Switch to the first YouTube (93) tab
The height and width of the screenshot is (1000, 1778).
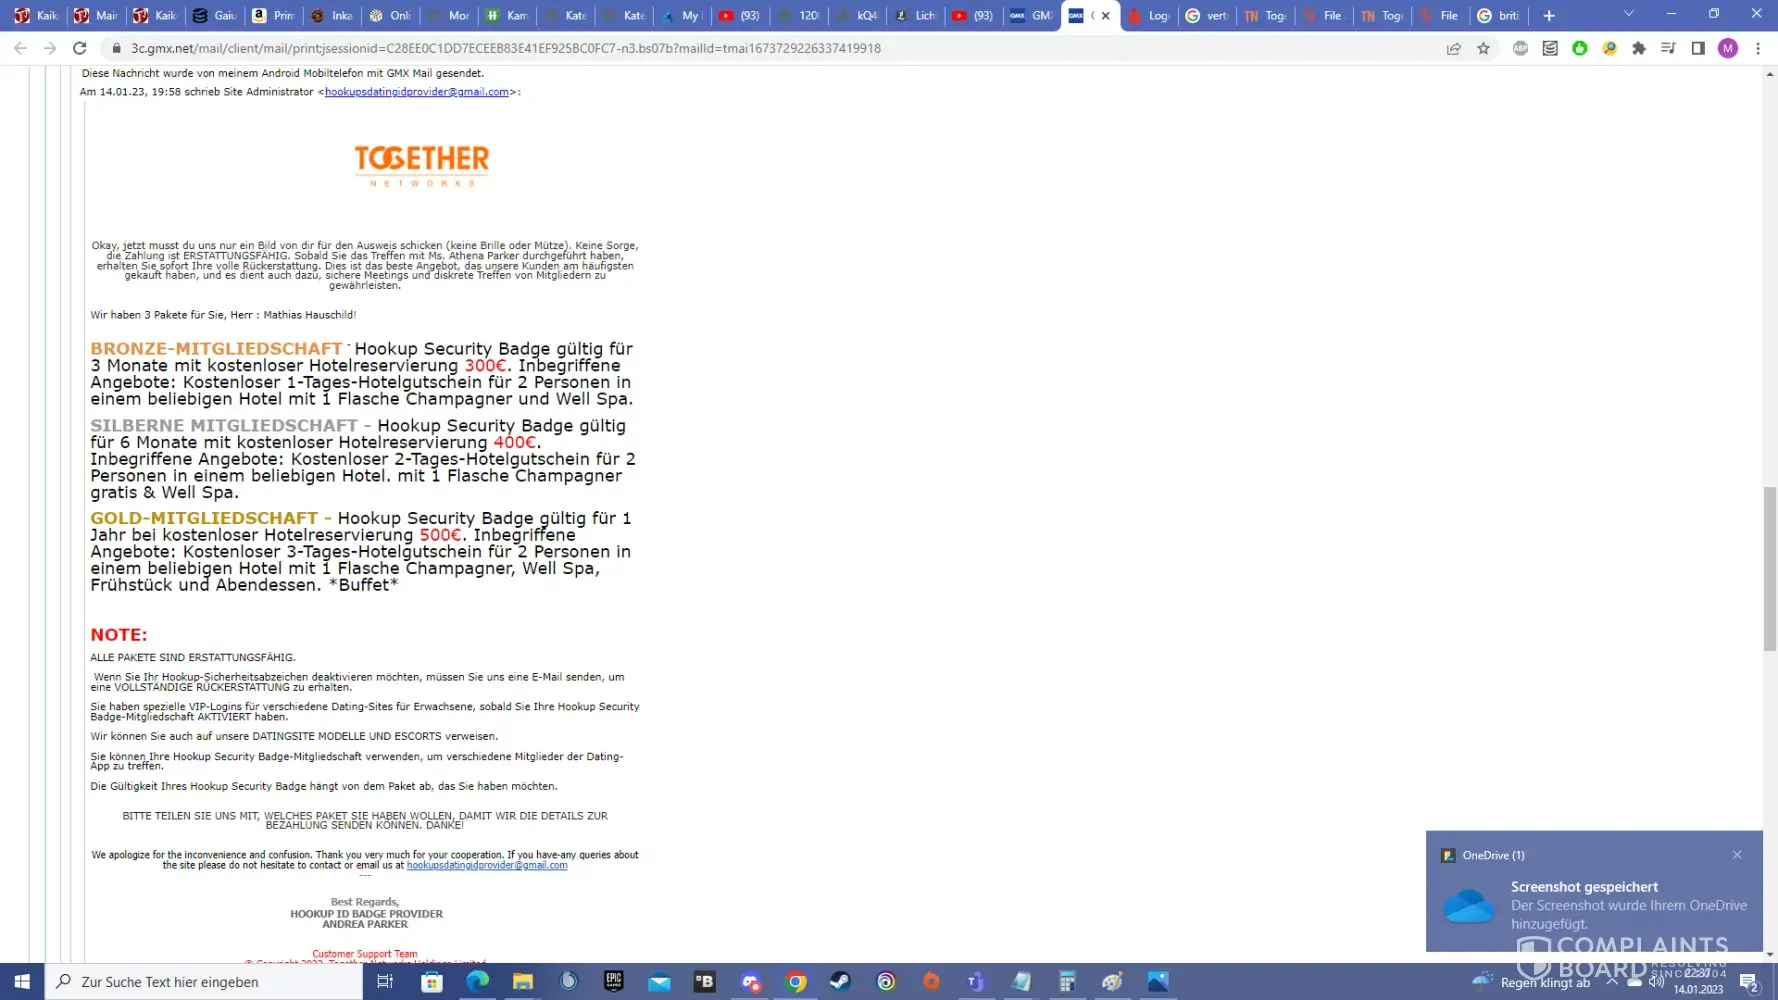pos(741,15)
